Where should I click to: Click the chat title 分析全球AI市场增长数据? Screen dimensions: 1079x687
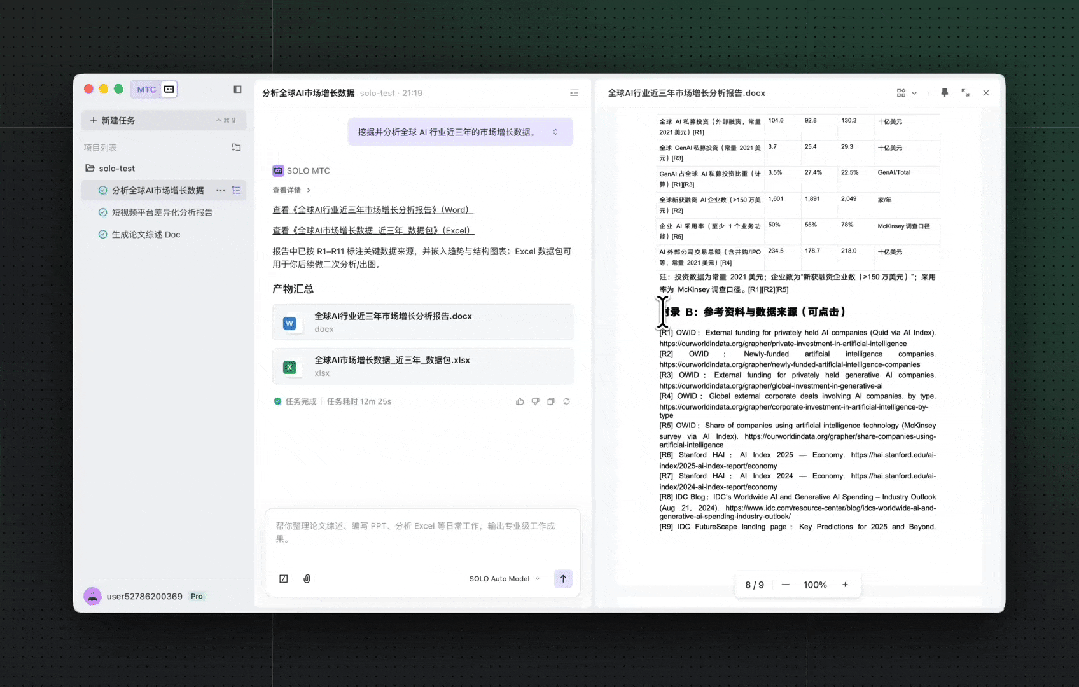coord(308,93)
